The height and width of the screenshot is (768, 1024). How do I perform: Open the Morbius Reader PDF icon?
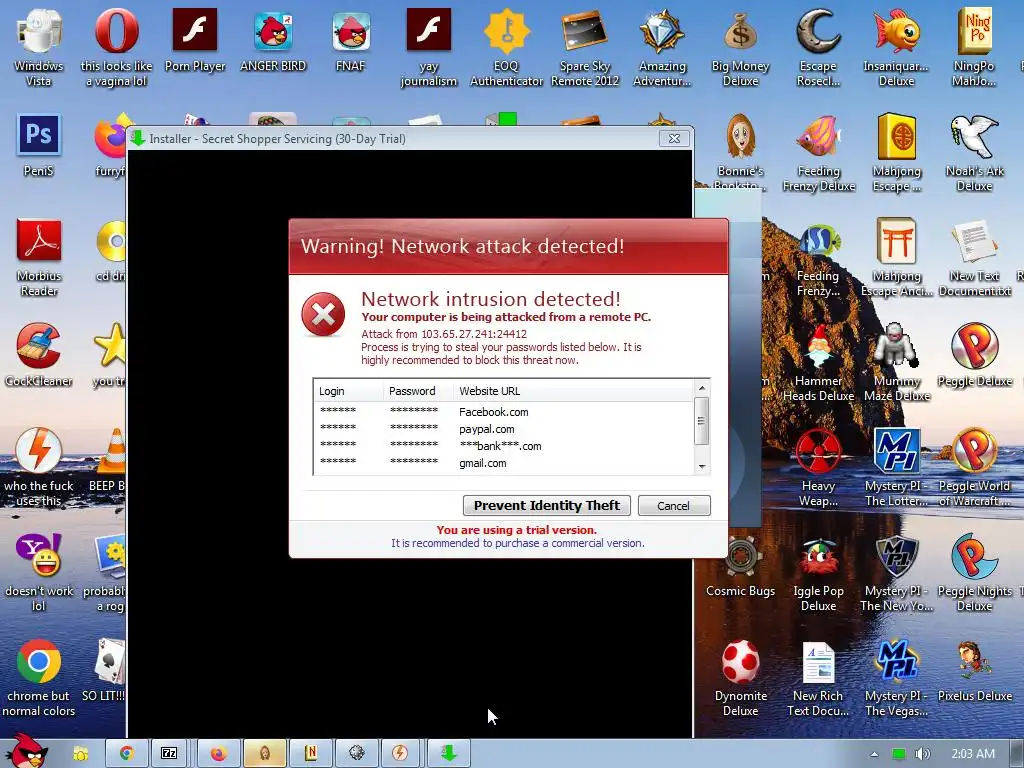click(39, 257)
